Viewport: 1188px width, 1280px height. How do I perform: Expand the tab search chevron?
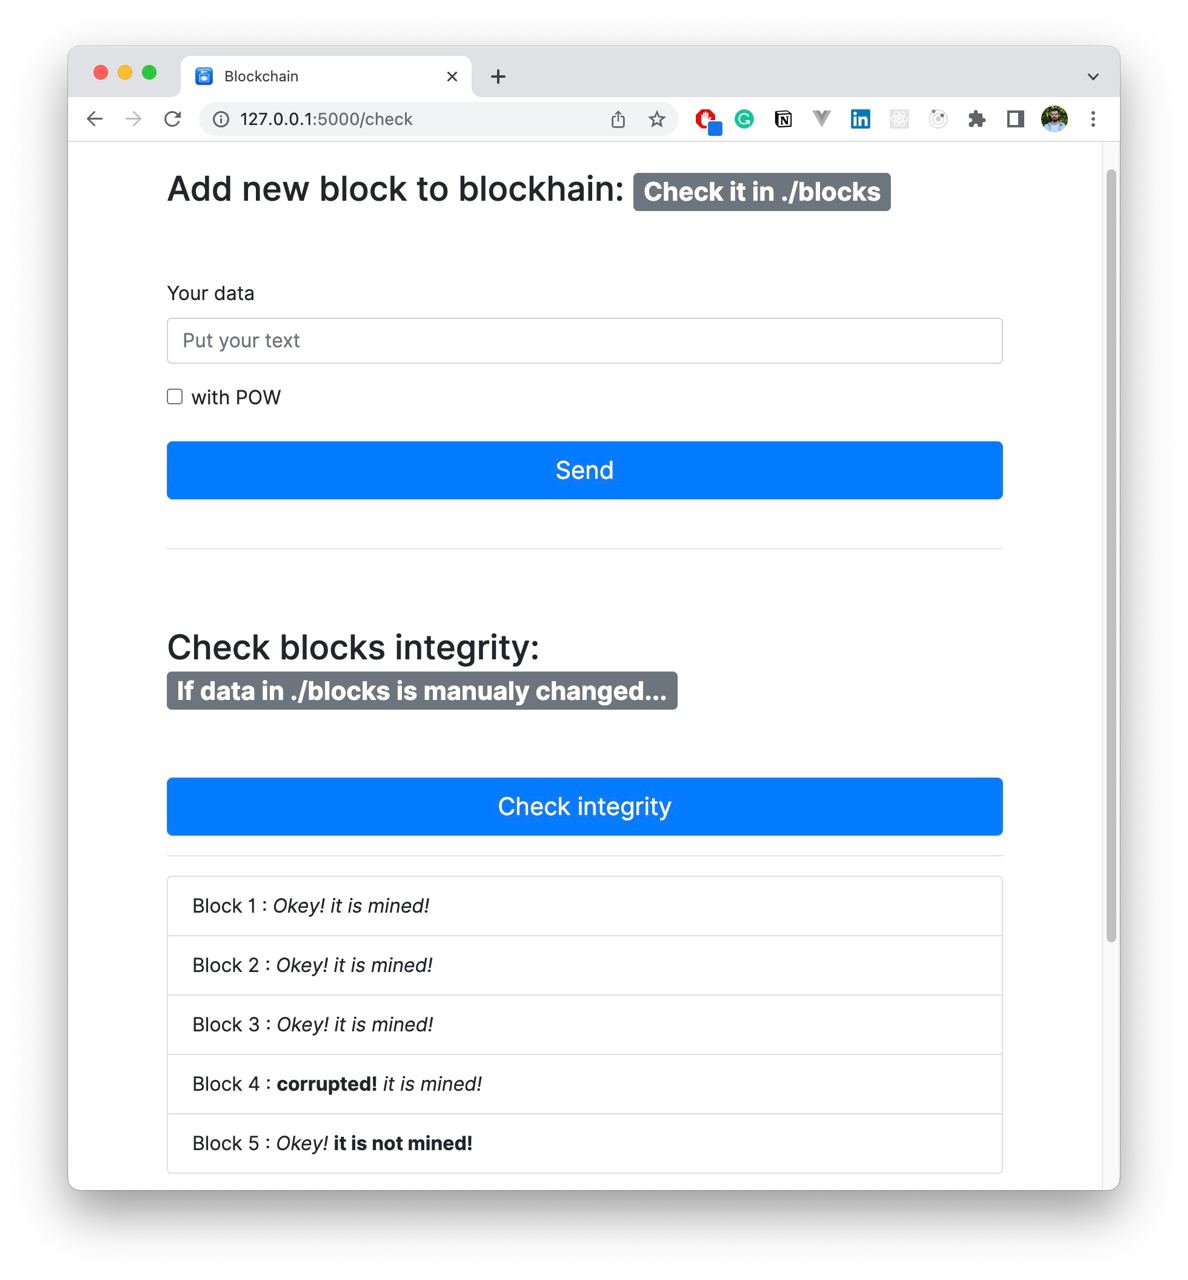pos(1093,76)
